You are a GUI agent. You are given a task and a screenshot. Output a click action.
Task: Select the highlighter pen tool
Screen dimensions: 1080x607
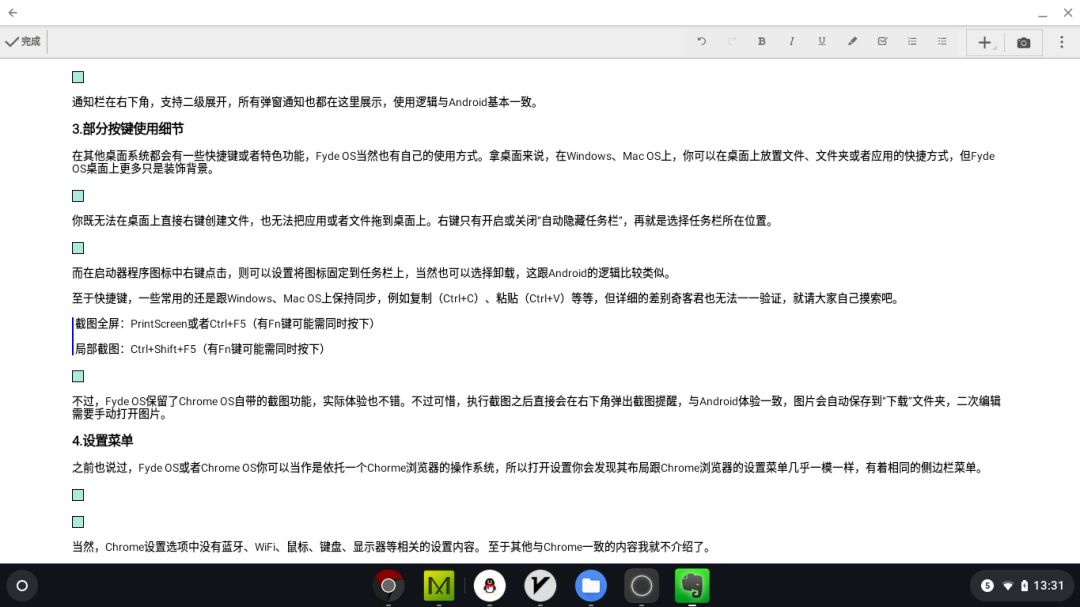(852, 42)
